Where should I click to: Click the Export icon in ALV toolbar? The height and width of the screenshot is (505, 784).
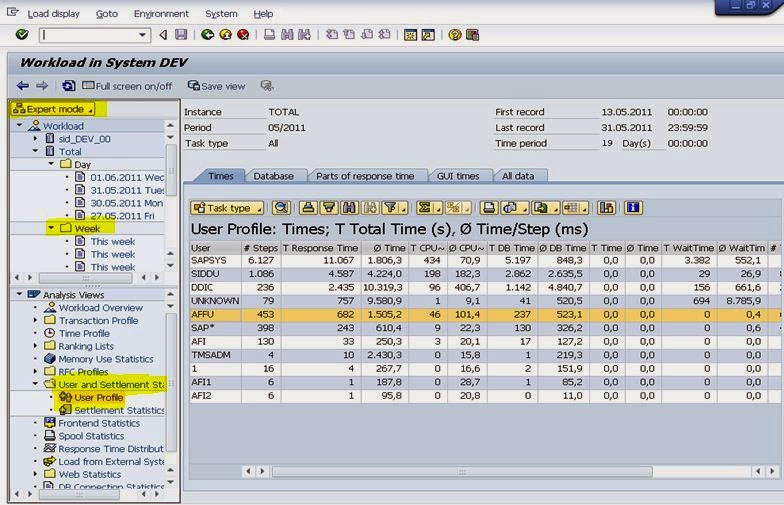tap(545, 208)
